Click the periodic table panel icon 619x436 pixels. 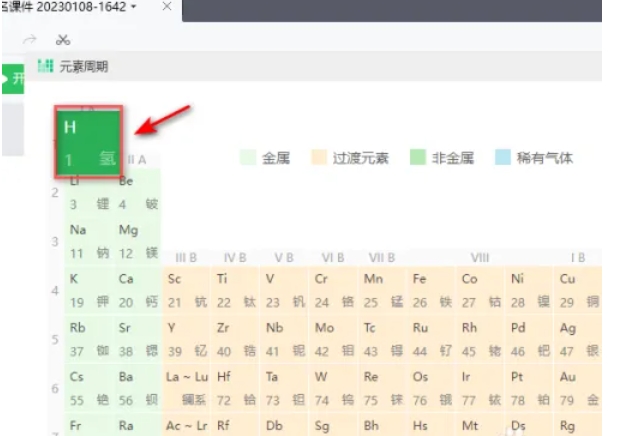coord(45,66)
